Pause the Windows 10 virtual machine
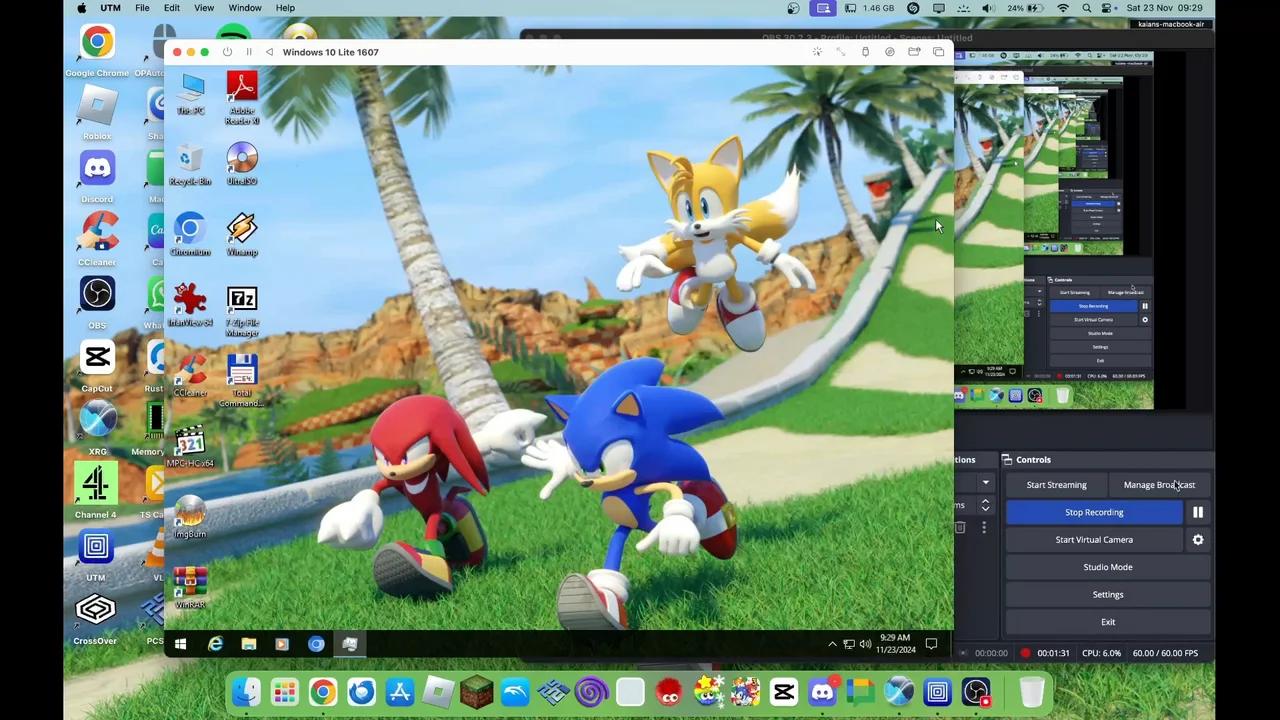This screenshot has width=1280, height=720. tap(248, 52)
